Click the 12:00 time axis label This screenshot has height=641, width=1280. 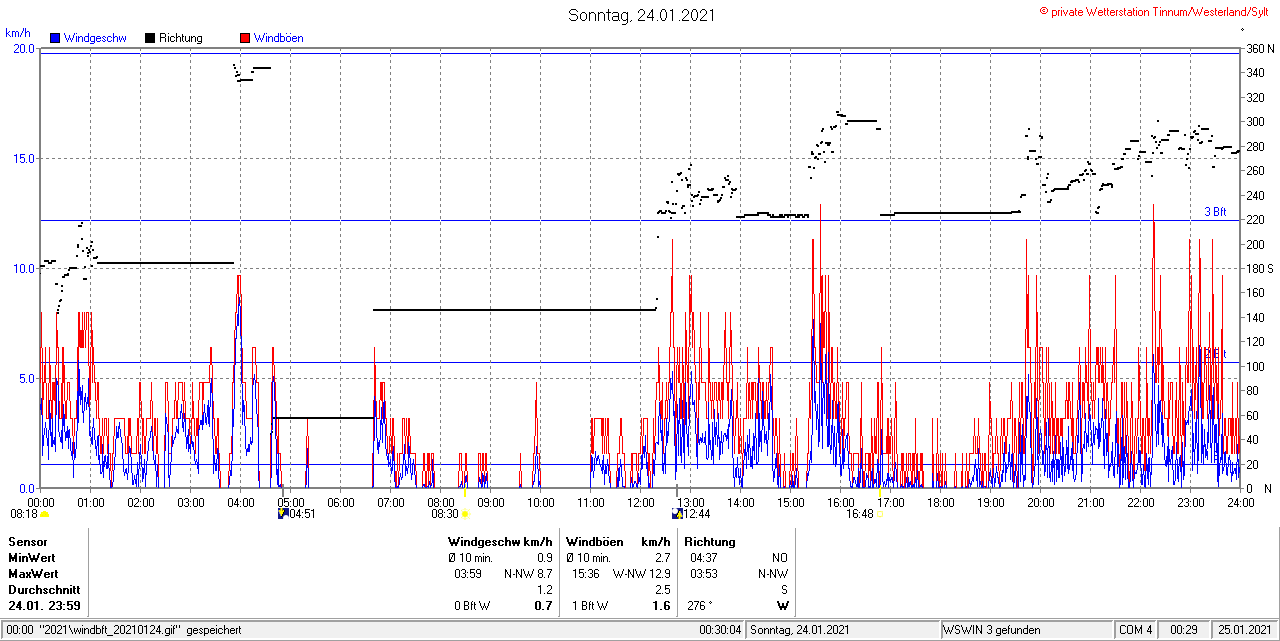pos(641,502)
